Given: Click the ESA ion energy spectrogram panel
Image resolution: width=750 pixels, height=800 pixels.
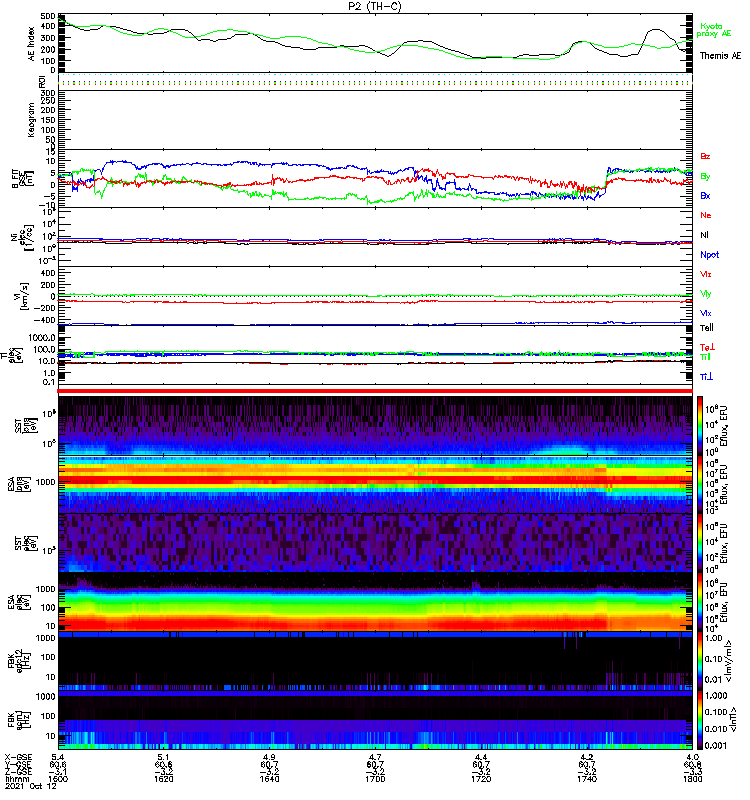Looking at the screenshot, I should tap(375, 484).
